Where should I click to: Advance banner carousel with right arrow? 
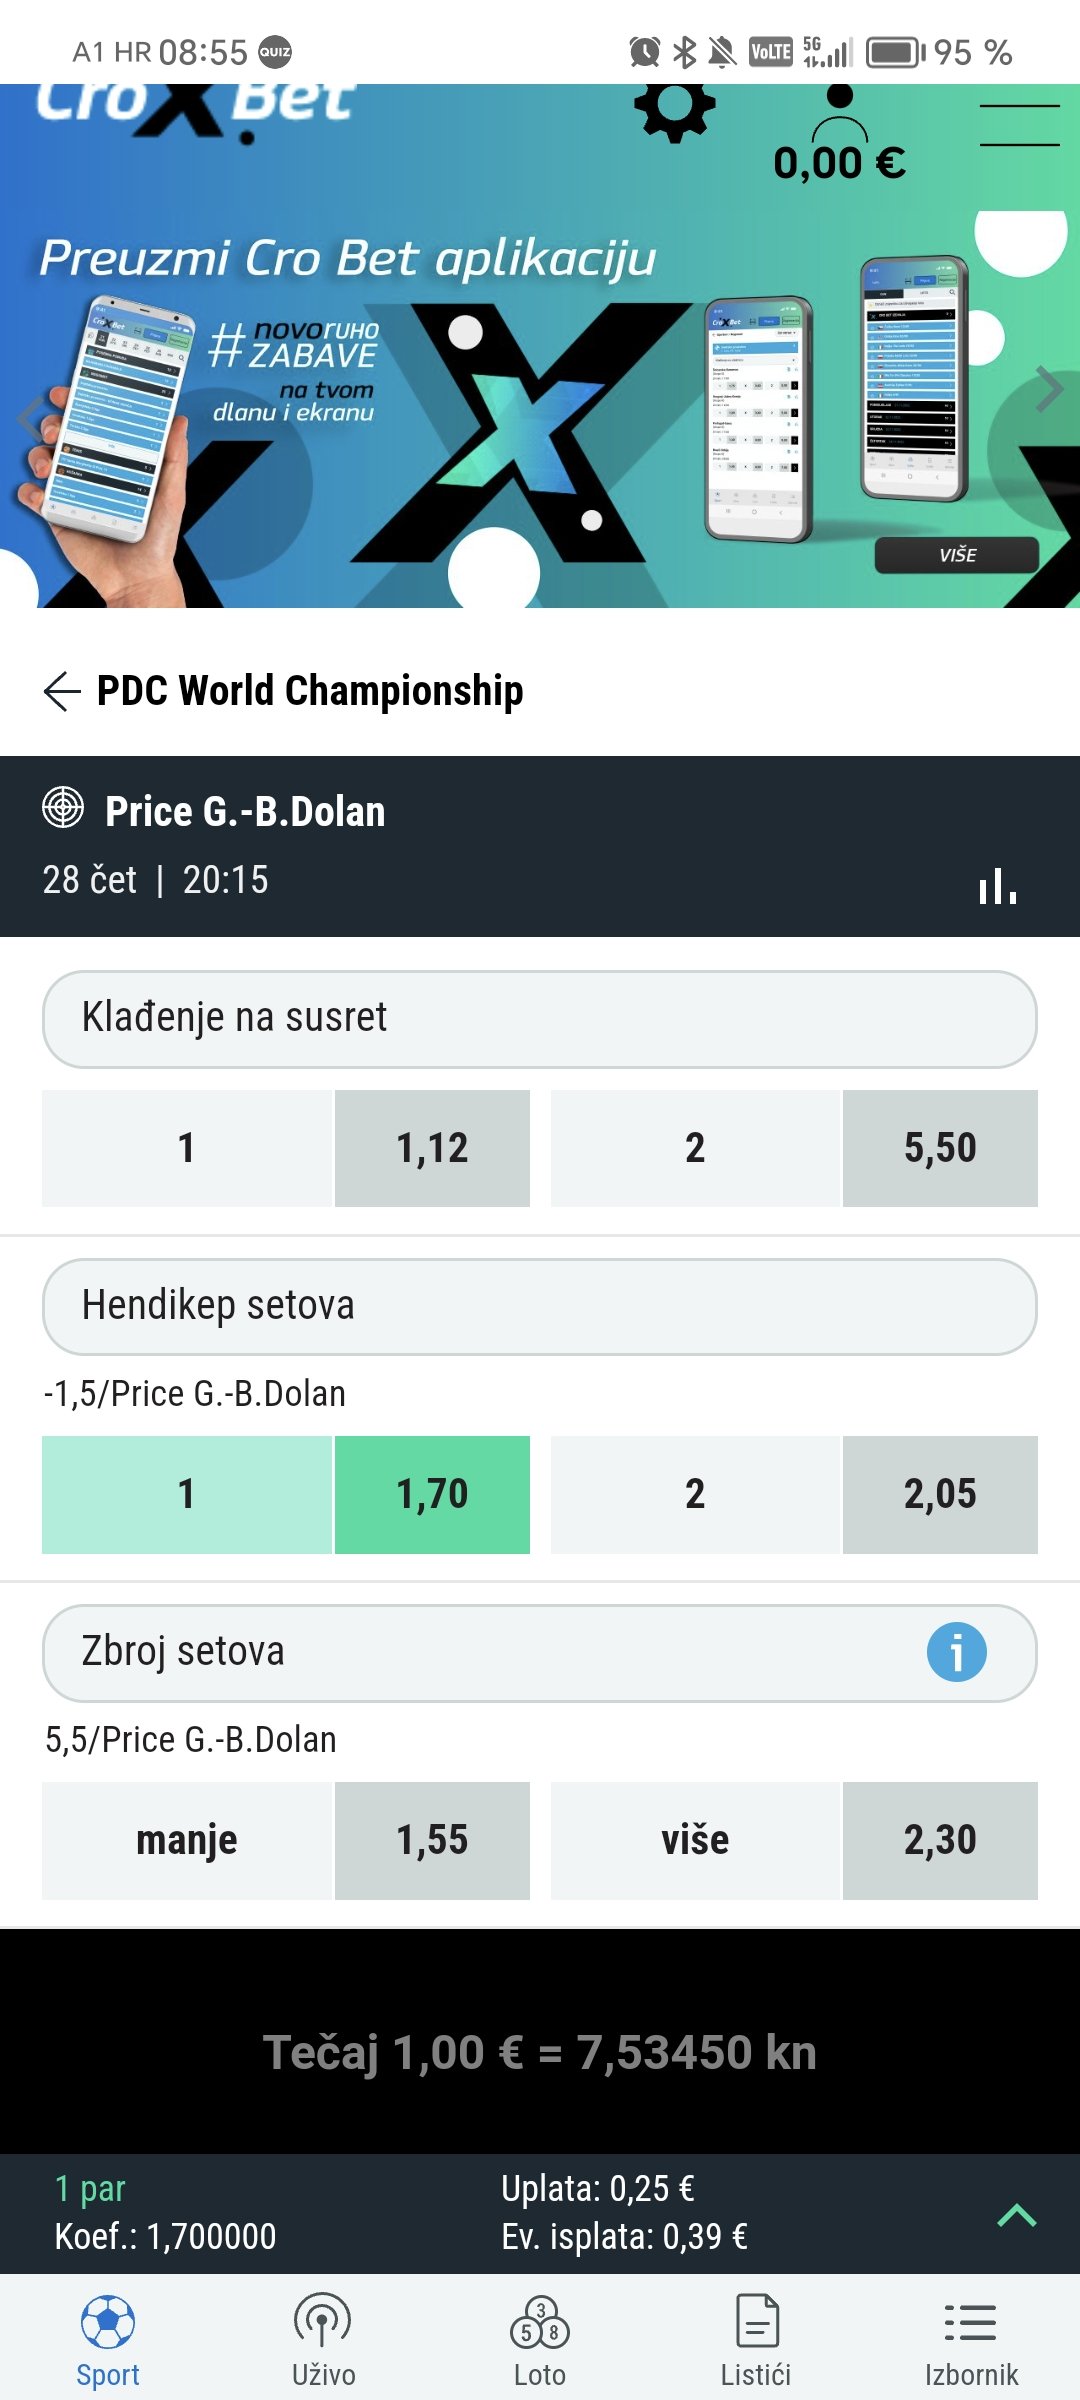point(1048,389)
